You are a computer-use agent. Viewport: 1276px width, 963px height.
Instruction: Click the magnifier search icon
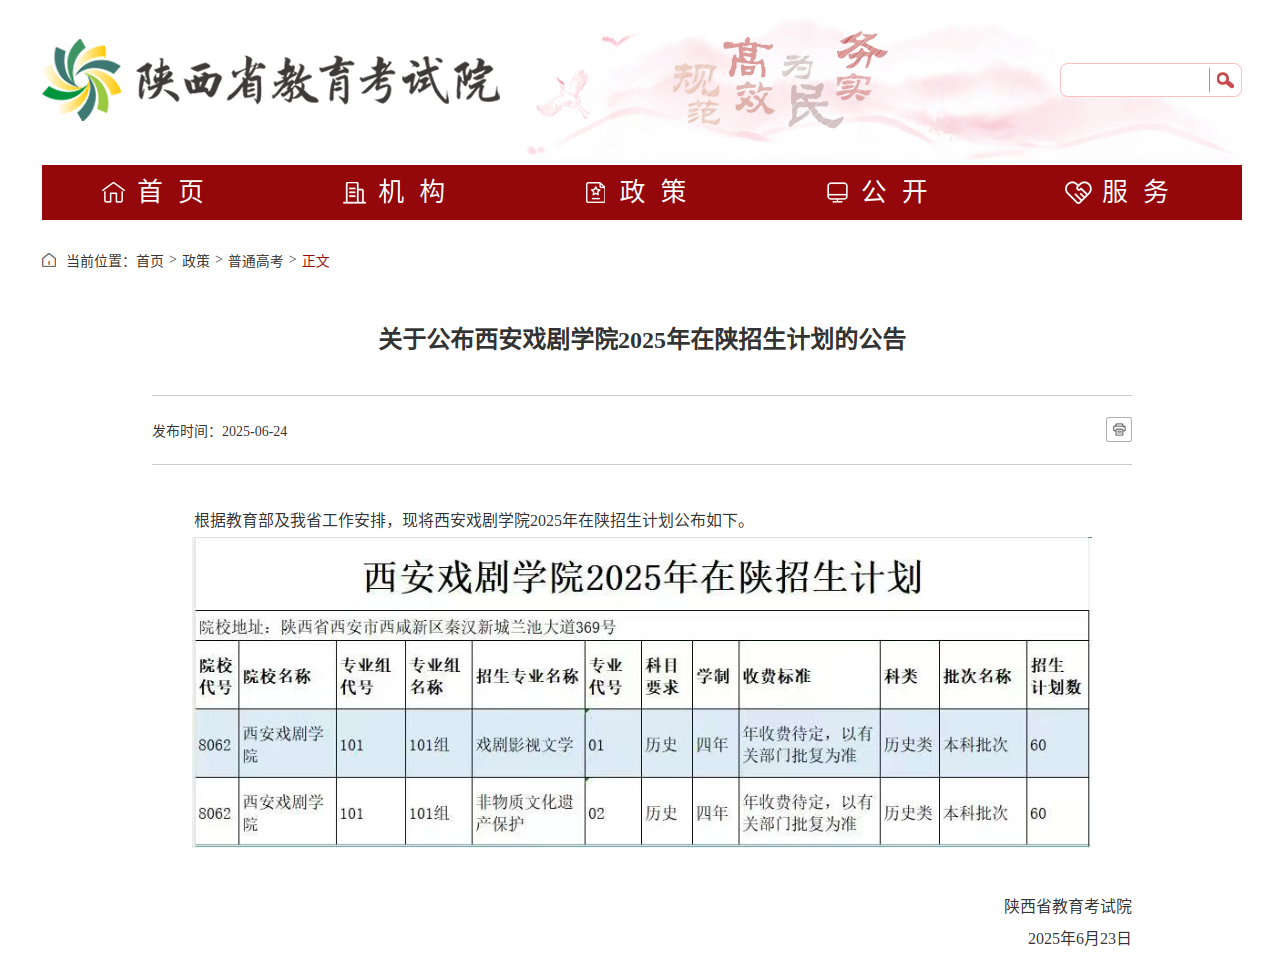[1225, 80]
